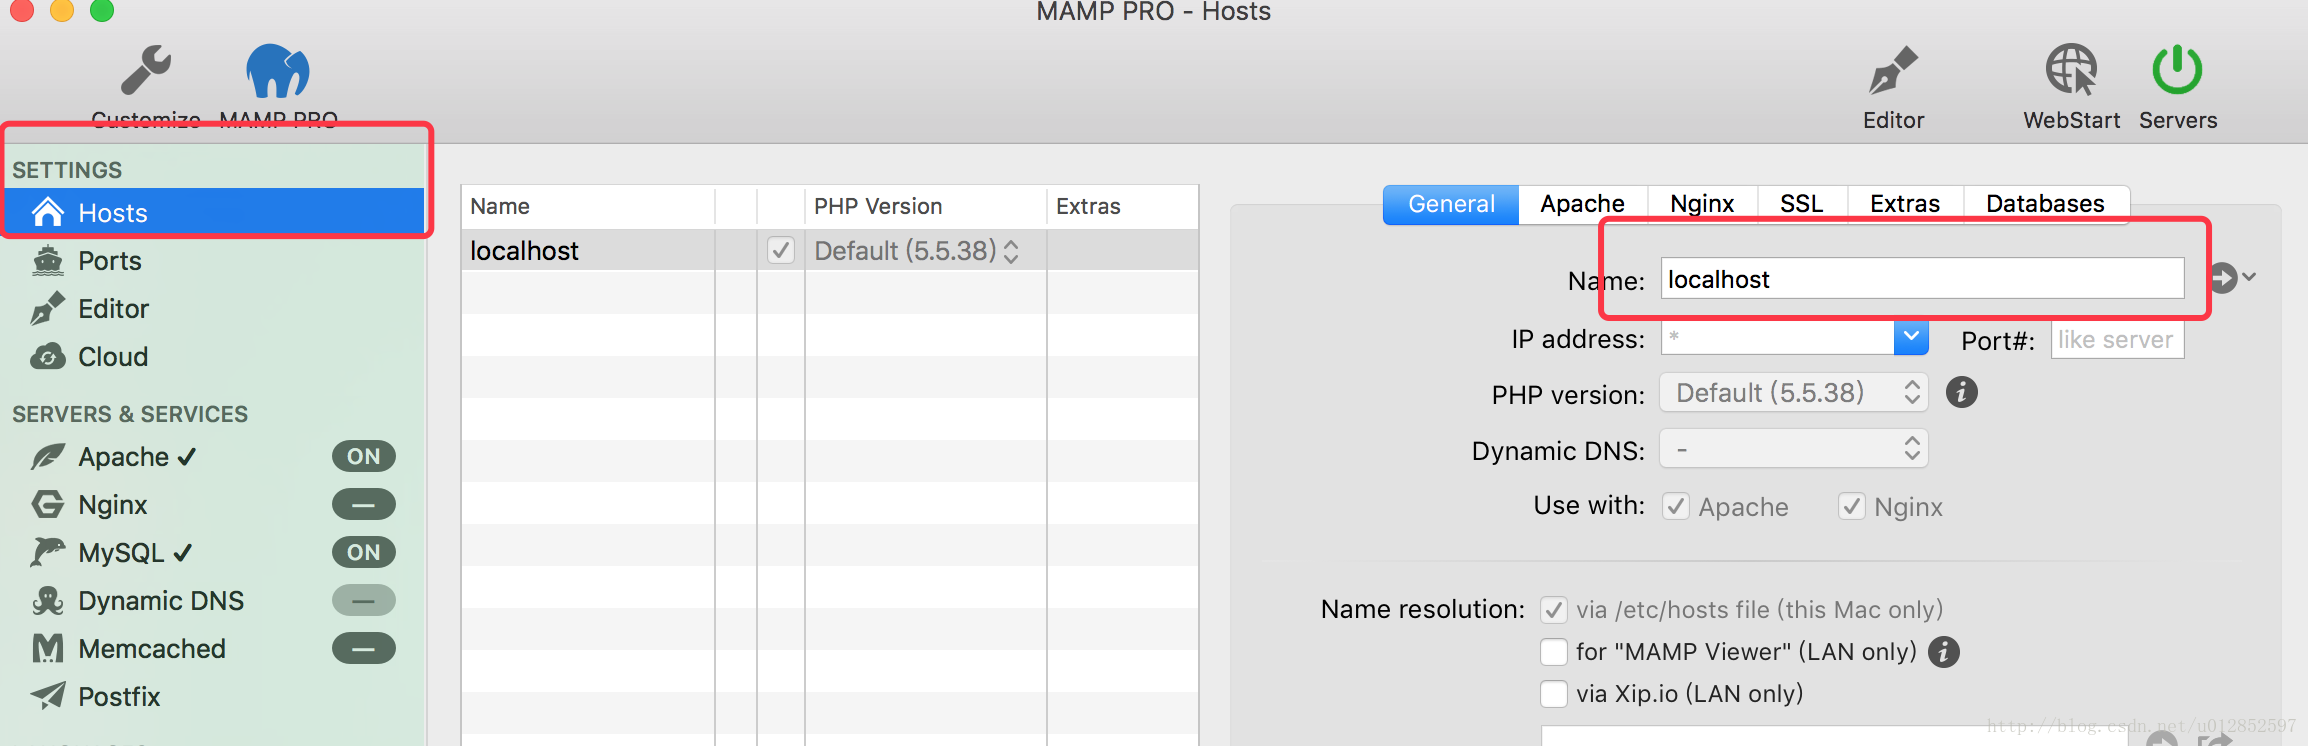Click MAMP Viewer info icon

[1943, 652]
